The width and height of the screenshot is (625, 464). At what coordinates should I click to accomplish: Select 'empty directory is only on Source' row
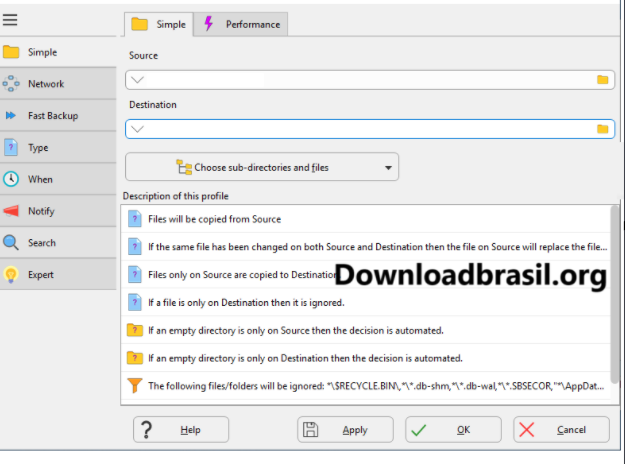(366, 330)
